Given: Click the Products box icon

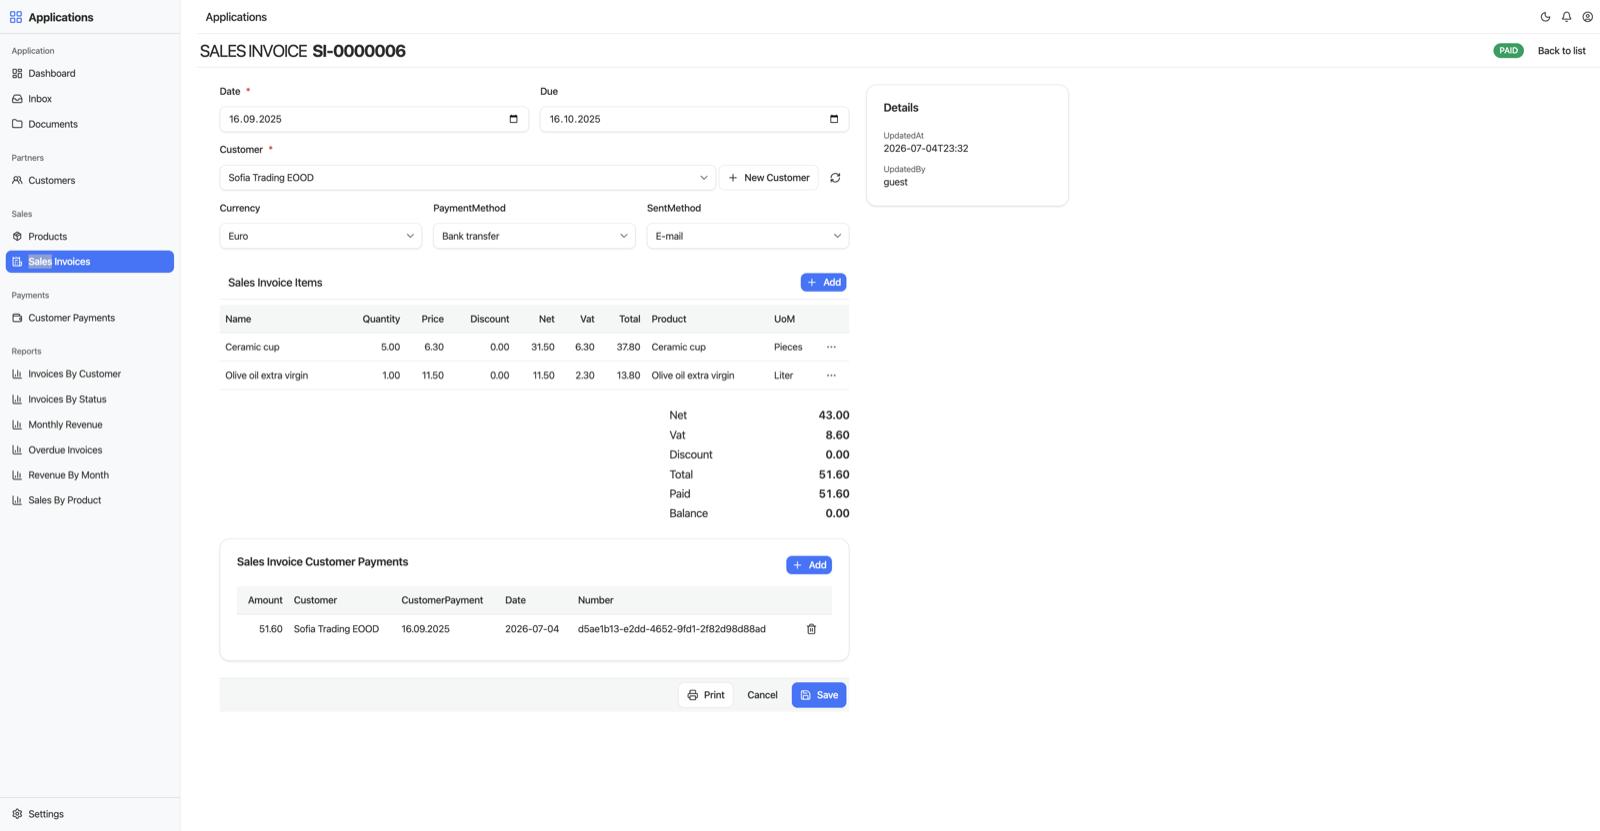Looking at the screenshot, I should [x=17, y=236].
